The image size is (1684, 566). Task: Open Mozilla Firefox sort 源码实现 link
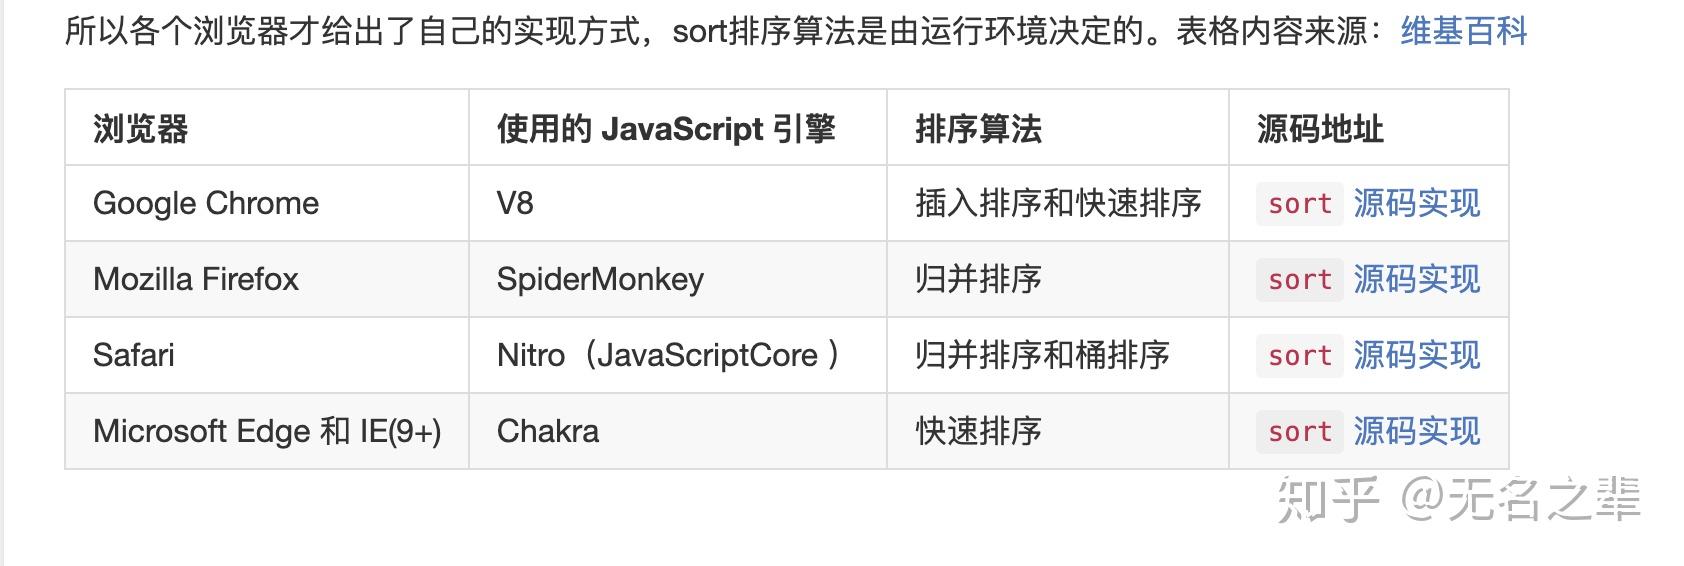coord(1415,279)
